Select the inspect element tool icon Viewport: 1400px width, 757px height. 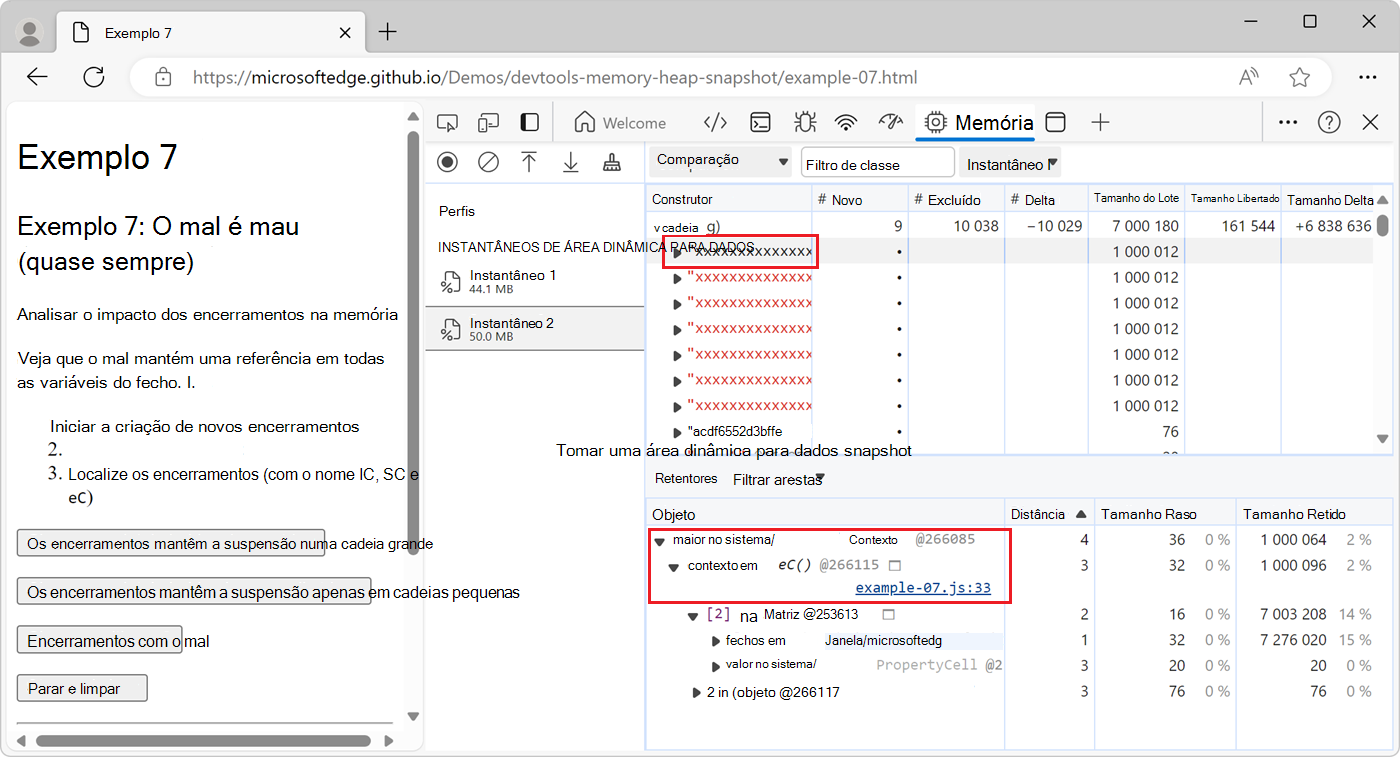(447, 123)
